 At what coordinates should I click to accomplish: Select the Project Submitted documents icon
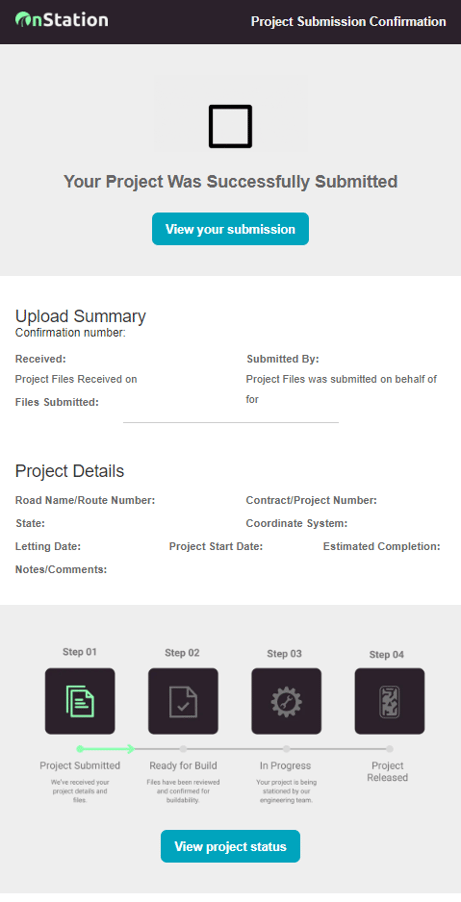(x=80, y=701)
